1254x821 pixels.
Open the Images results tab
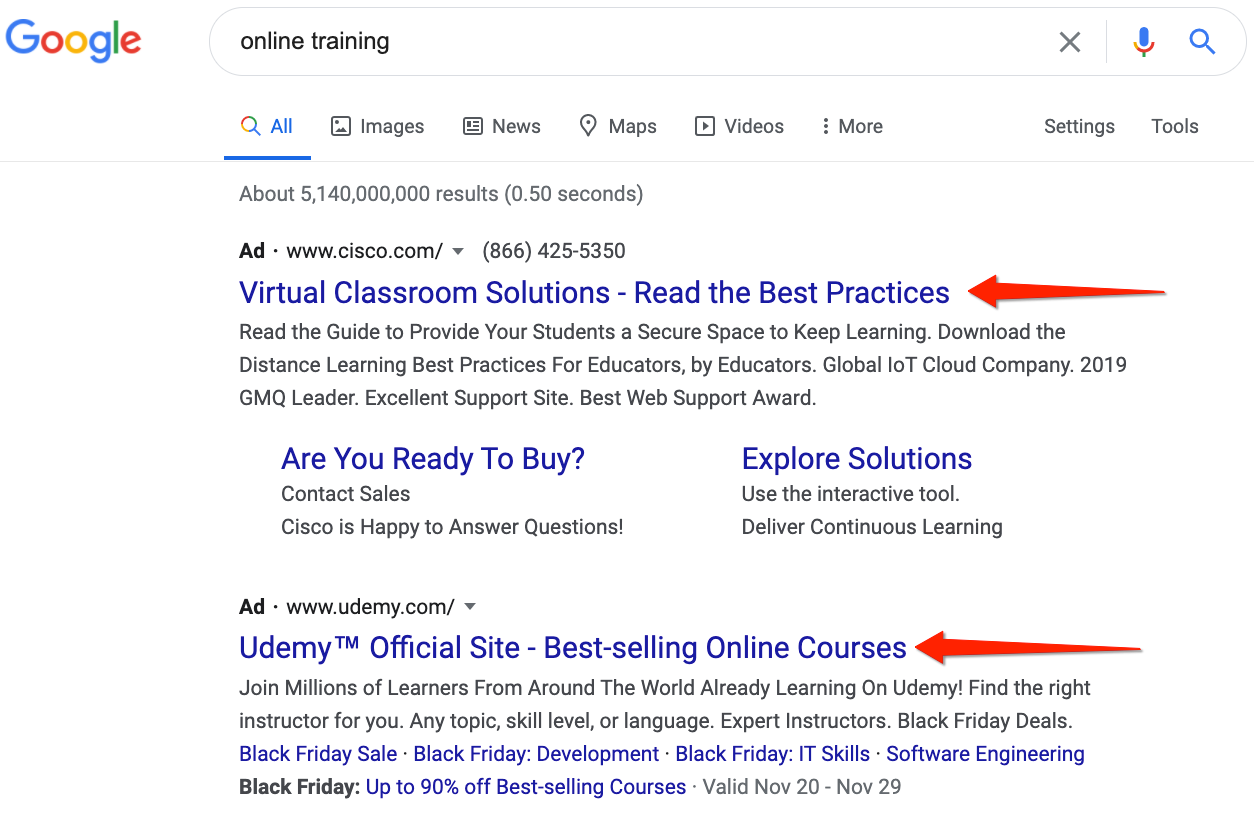coord(377,126)
